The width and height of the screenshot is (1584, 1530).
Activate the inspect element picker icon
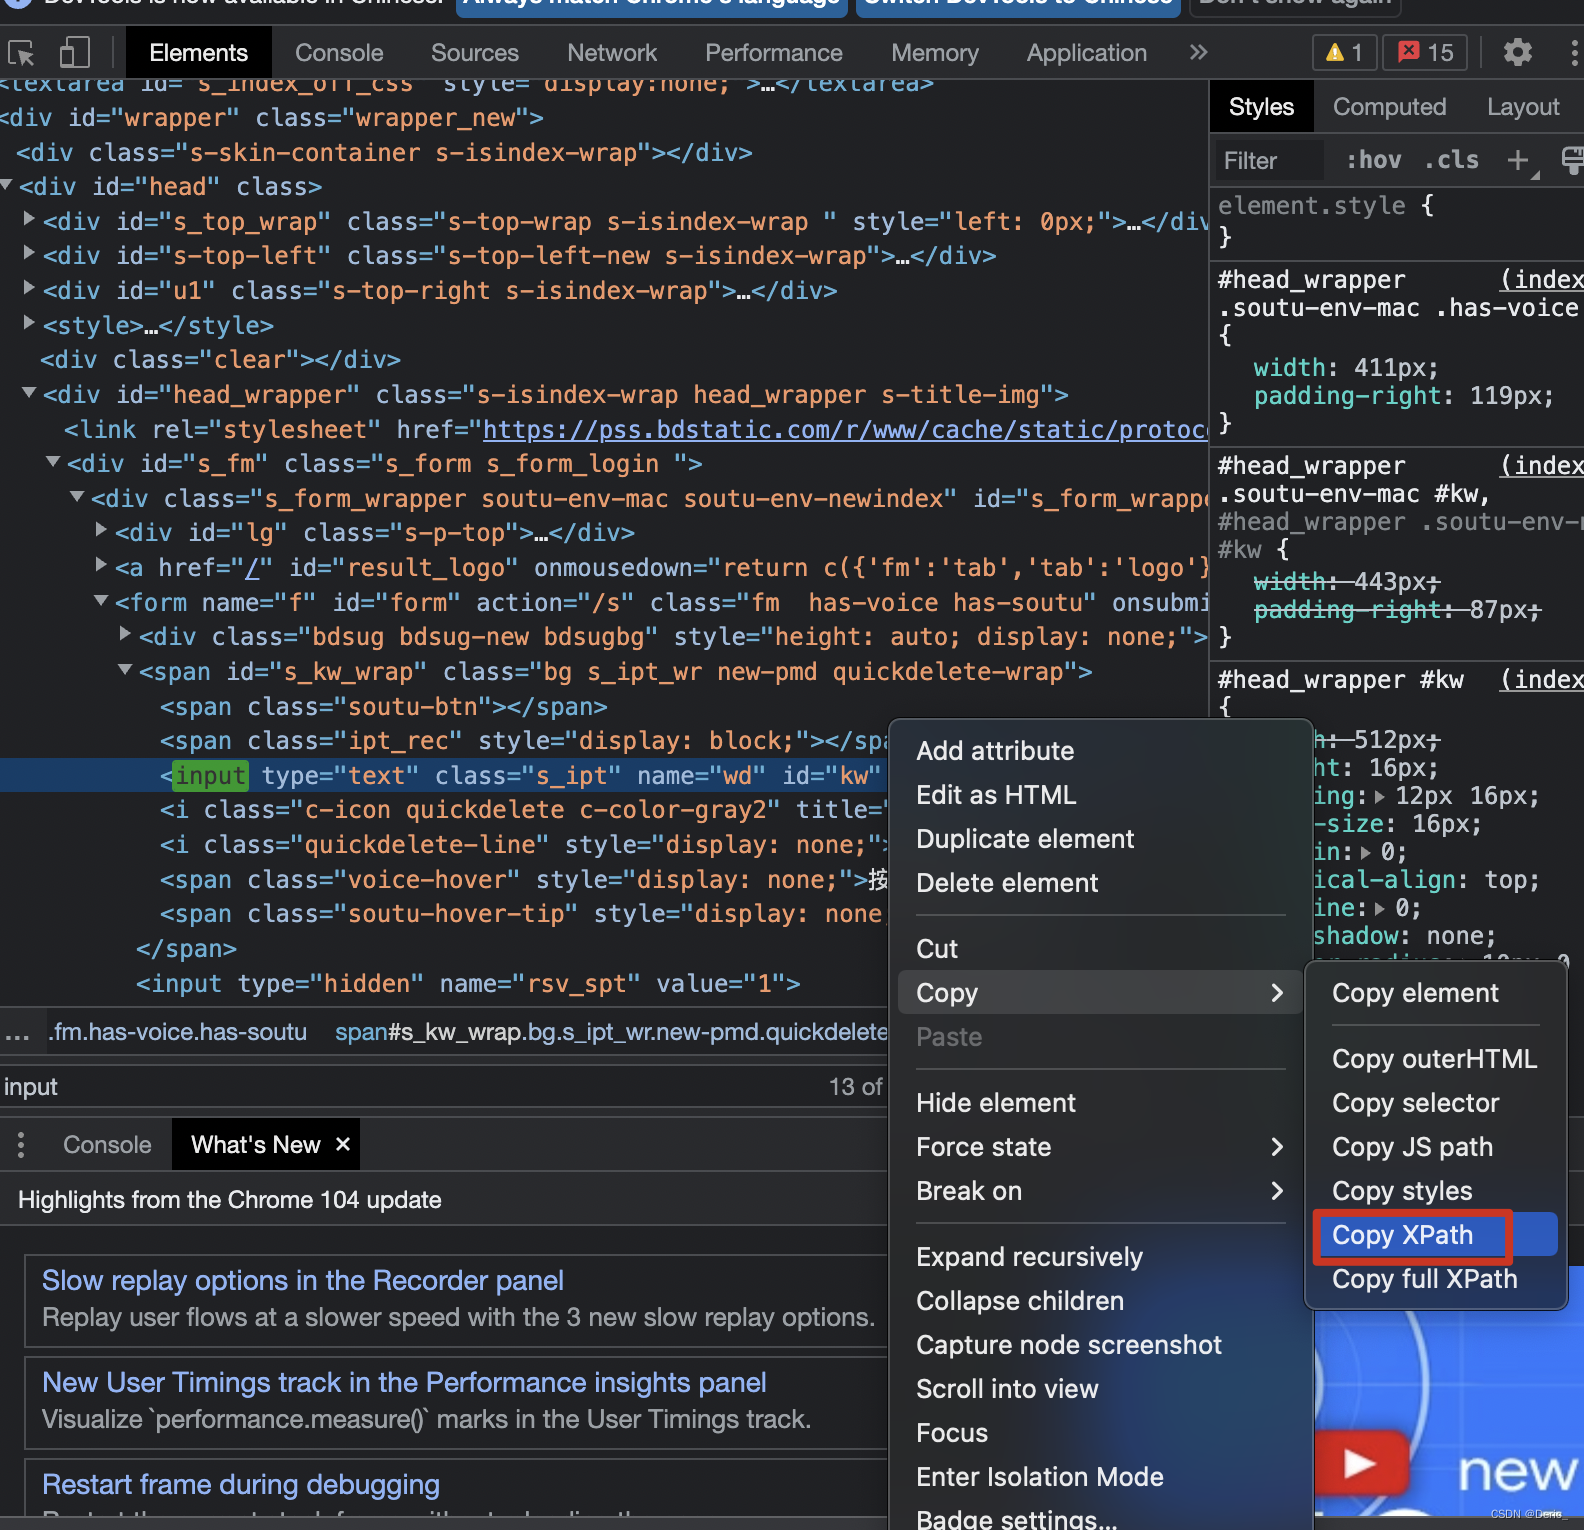21,52
